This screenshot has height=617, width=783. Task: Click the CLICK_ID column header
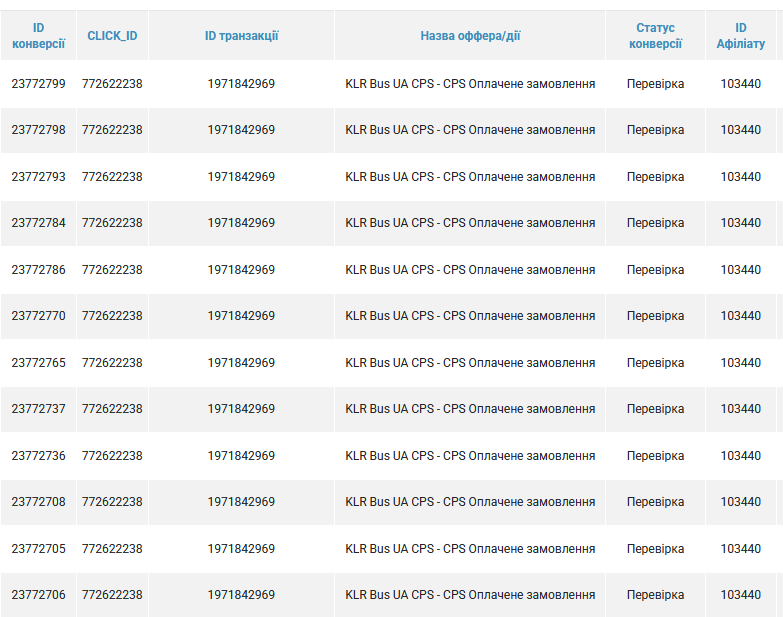click(x=112, y=36)
